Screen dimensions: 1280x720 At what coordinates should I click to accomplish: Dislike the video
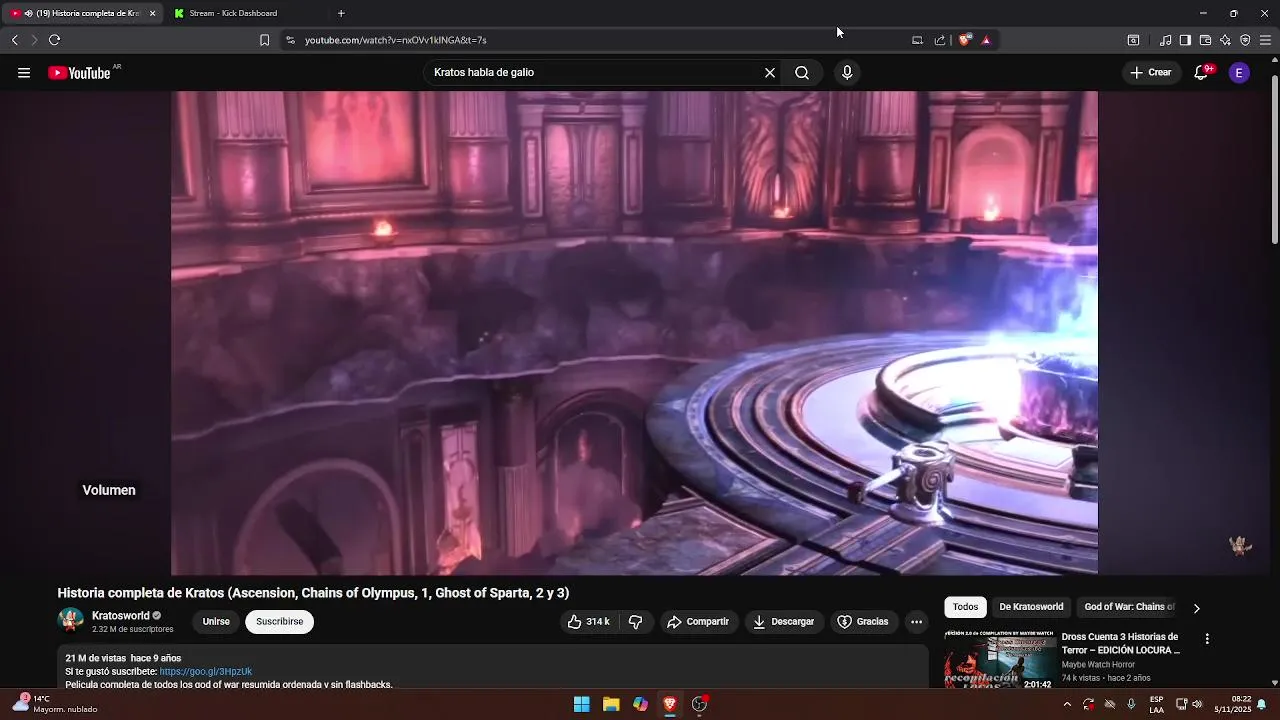(x=636, y=622)
